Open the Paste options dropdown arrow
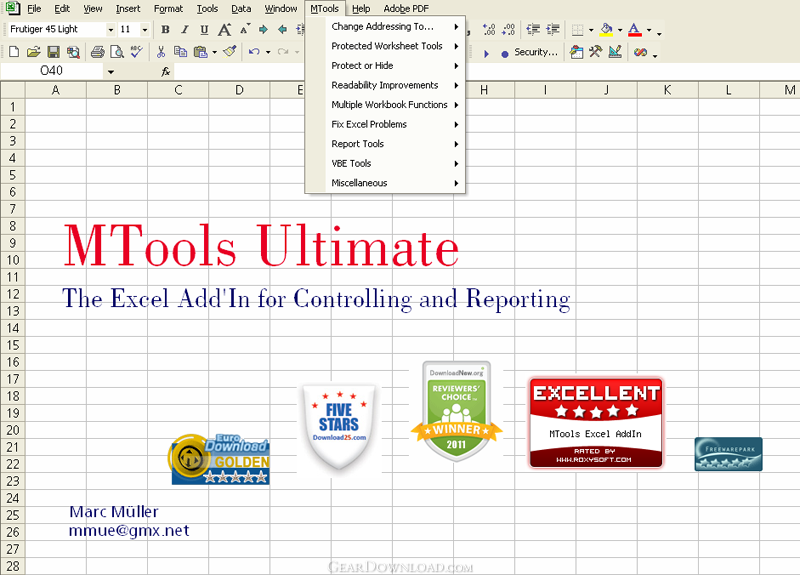Screen dimensions: 800x575 click(x=214, y=52)
